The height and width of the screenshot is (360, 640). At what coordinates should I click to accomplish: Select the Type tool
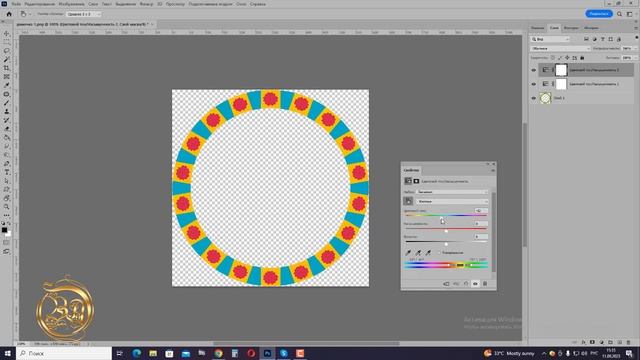(7, 172)
